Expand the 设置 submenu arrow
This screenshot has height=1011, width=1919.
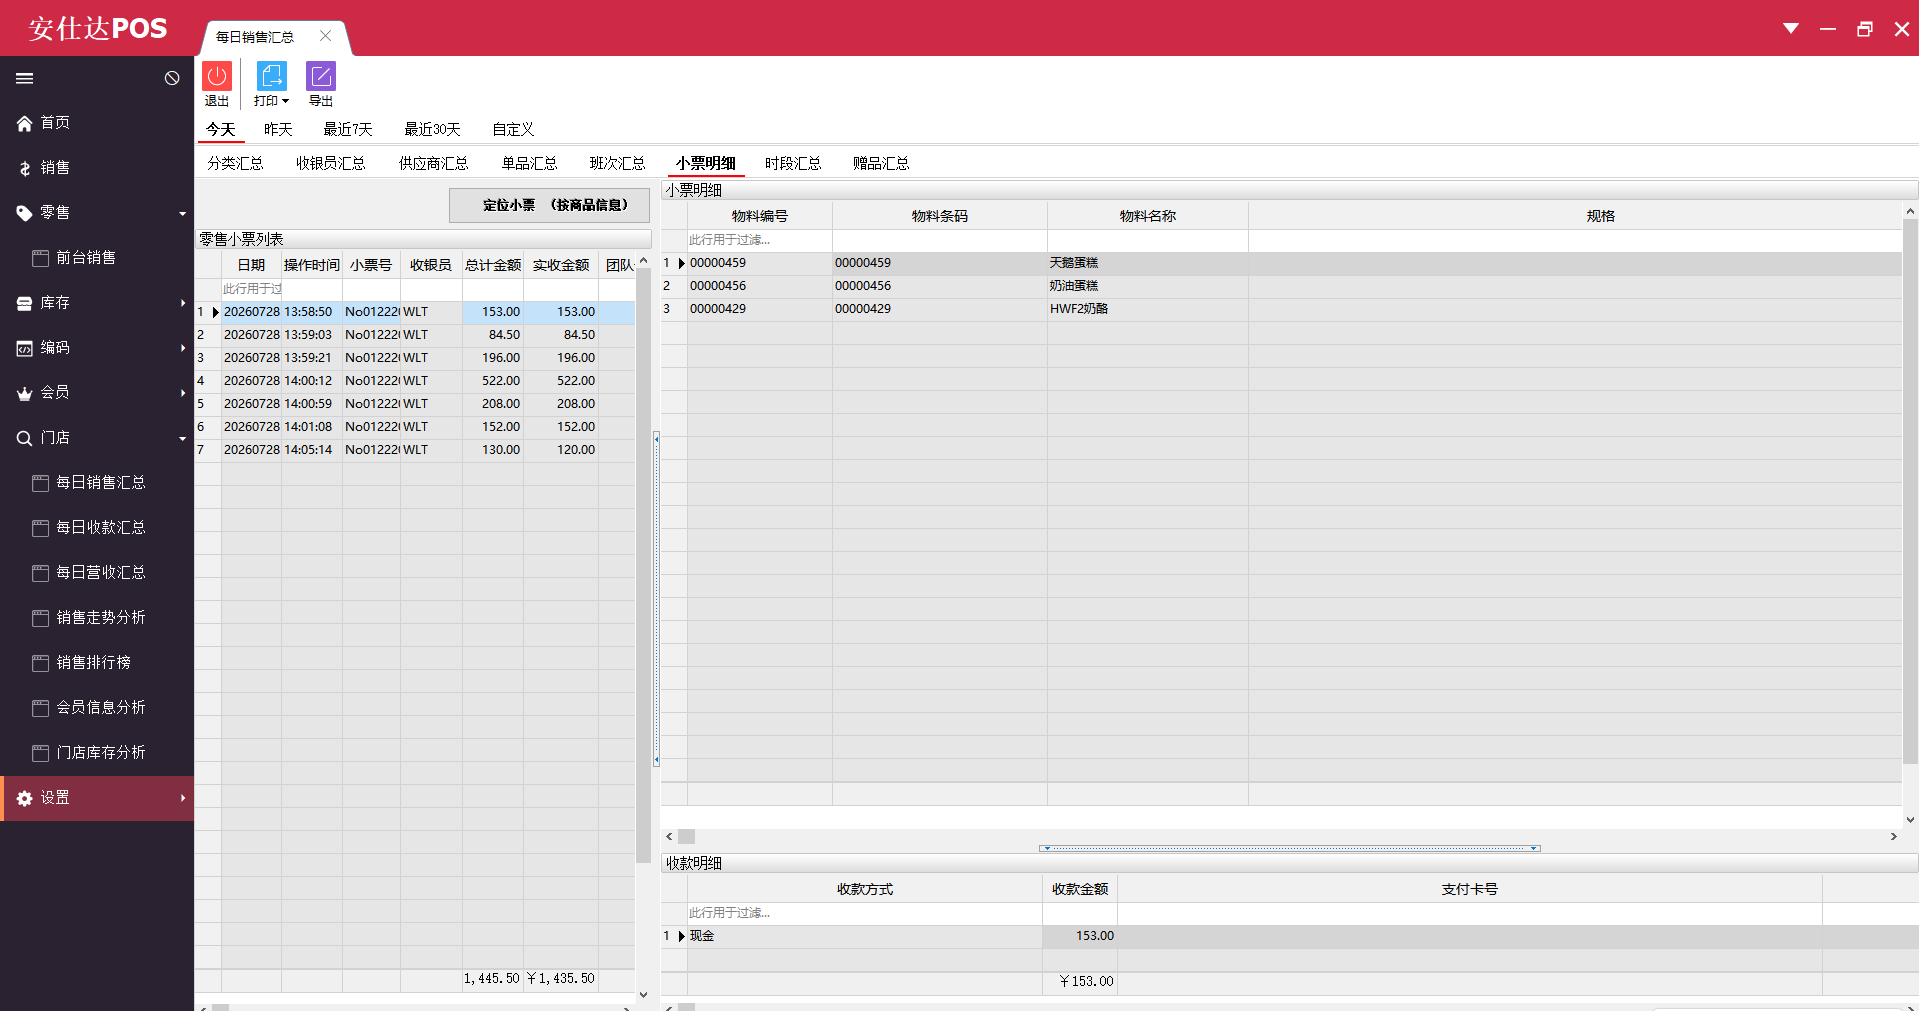183,798
